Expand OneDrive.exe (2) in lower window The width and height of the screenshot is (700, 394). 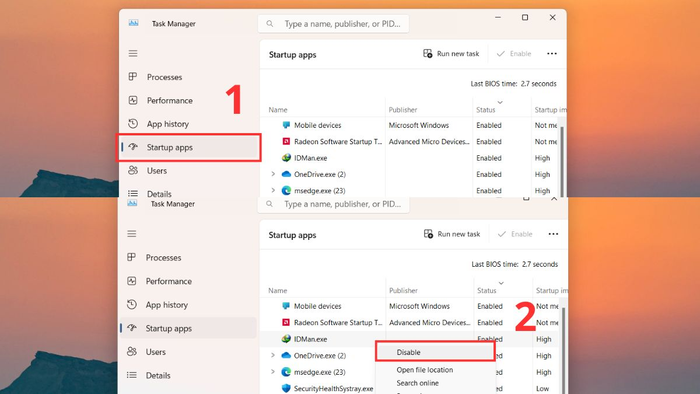(x=273, y=355)
